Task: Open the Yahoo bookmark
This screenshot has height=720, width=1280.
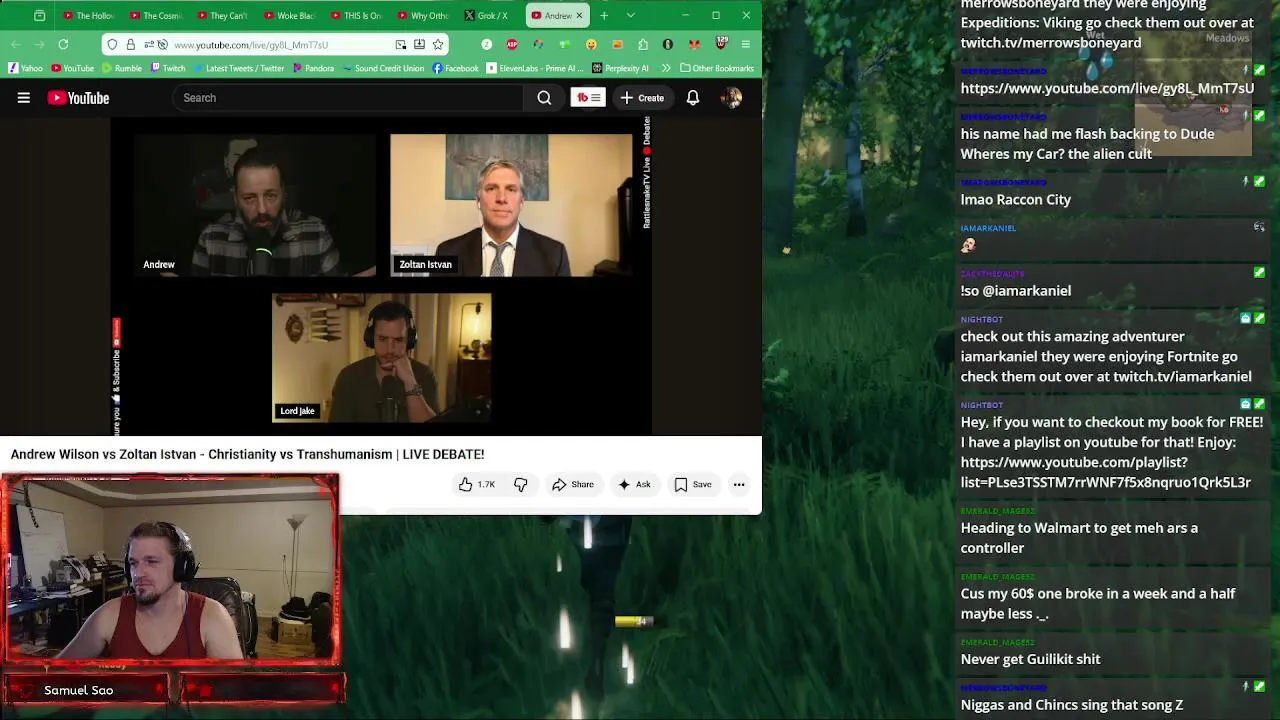Action: (26, 68)
